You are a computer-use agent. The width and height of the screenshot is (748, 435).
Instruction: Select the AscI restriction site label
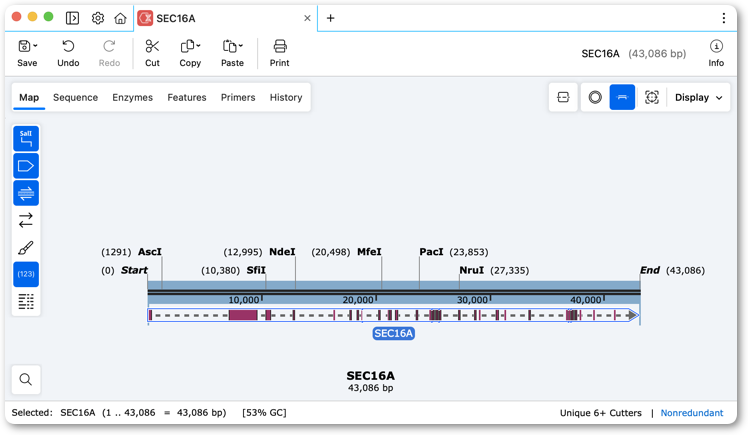pos(150,252)
